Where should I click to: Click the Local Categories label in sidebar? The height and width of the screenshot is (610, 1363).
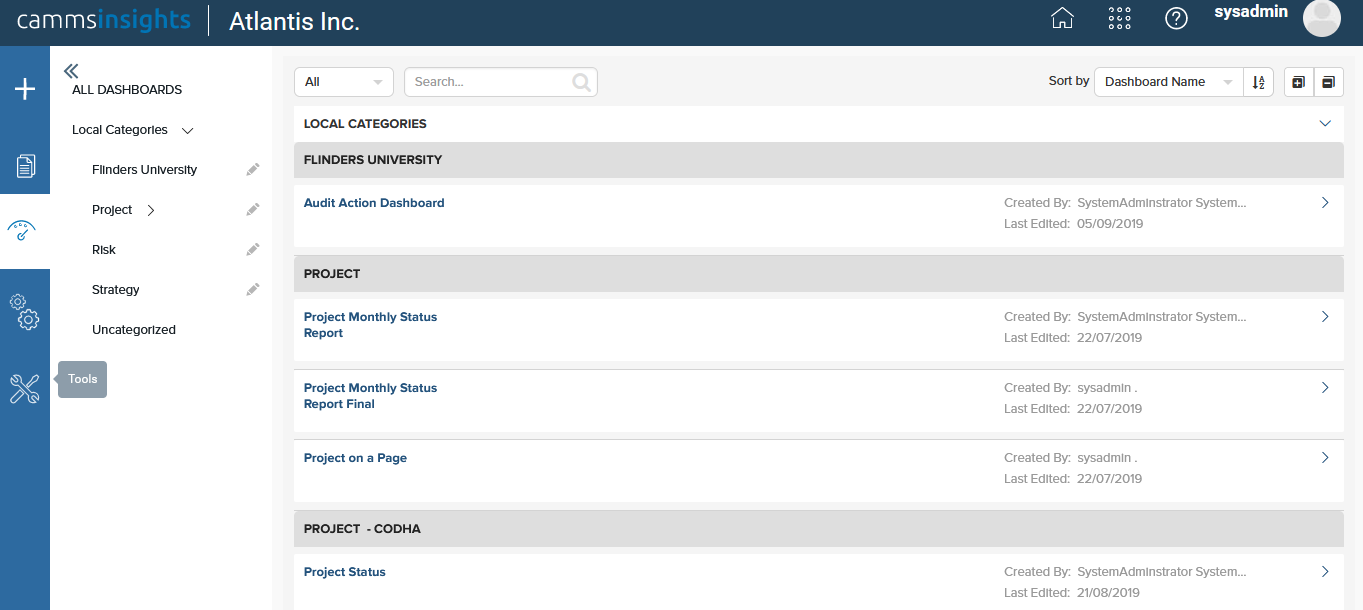120,130
